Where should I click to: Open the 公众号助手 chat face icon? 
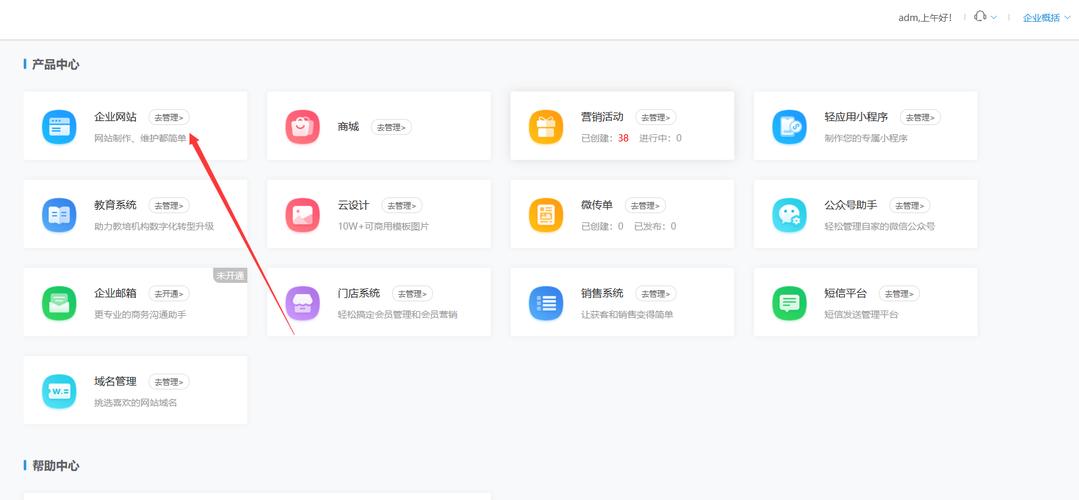[x=789, y=215]
